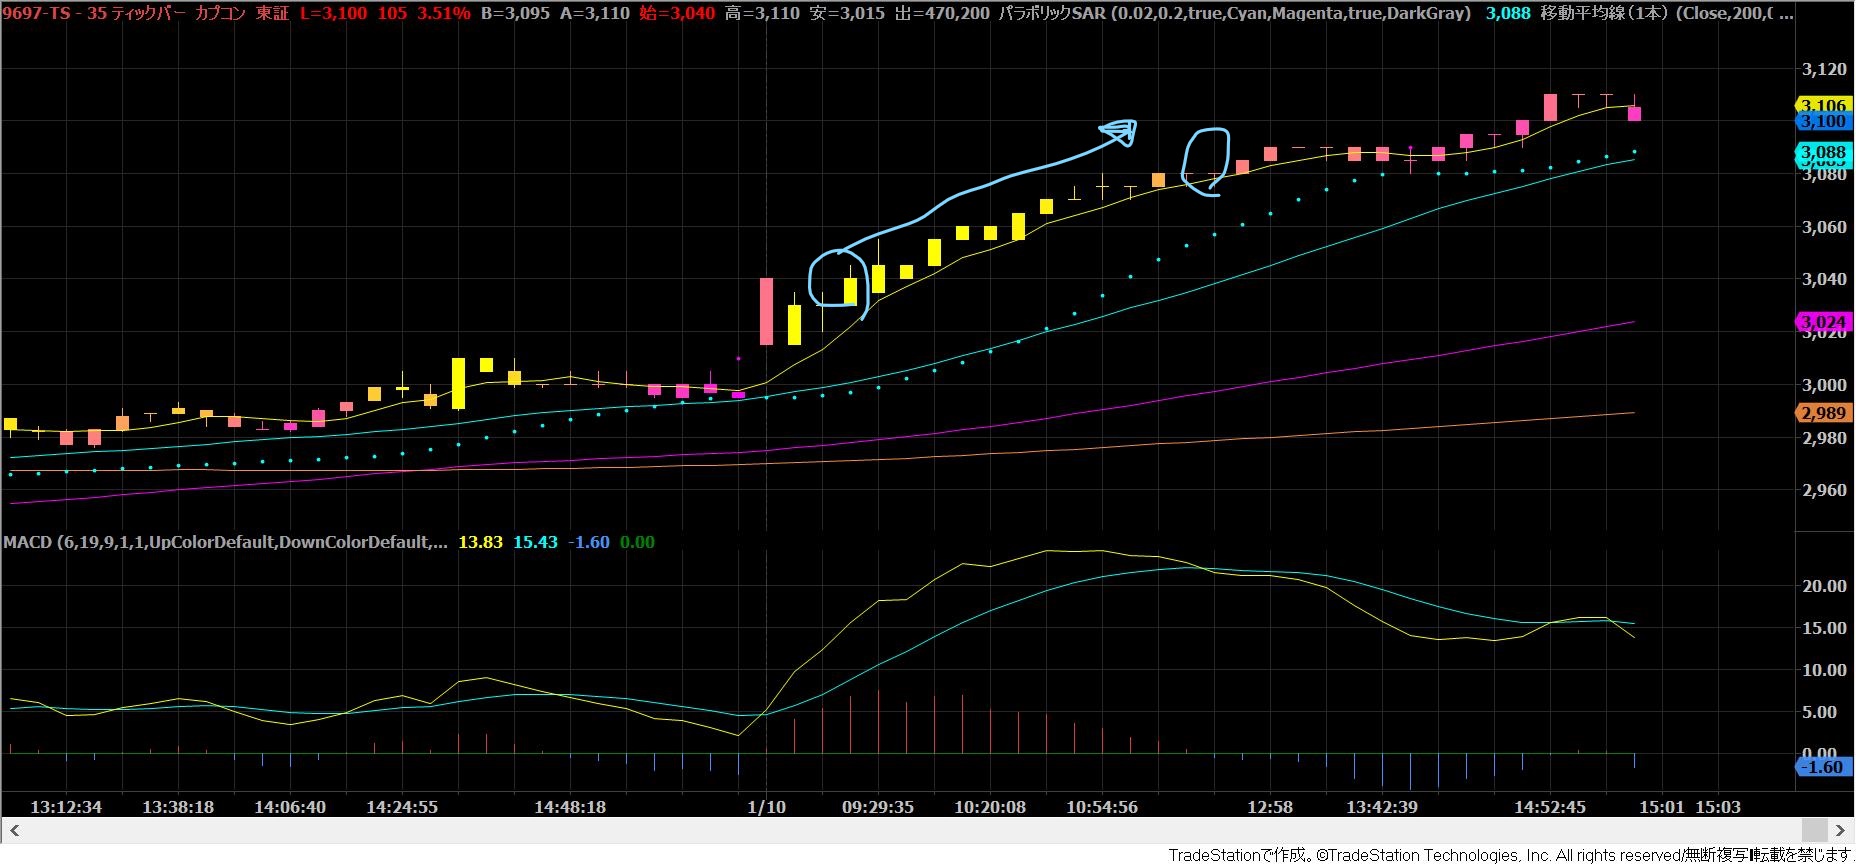
Task: Select the symbol title '9697-TS - 35 ティックバー カプコン 東証'
Action: click(146, 13)
